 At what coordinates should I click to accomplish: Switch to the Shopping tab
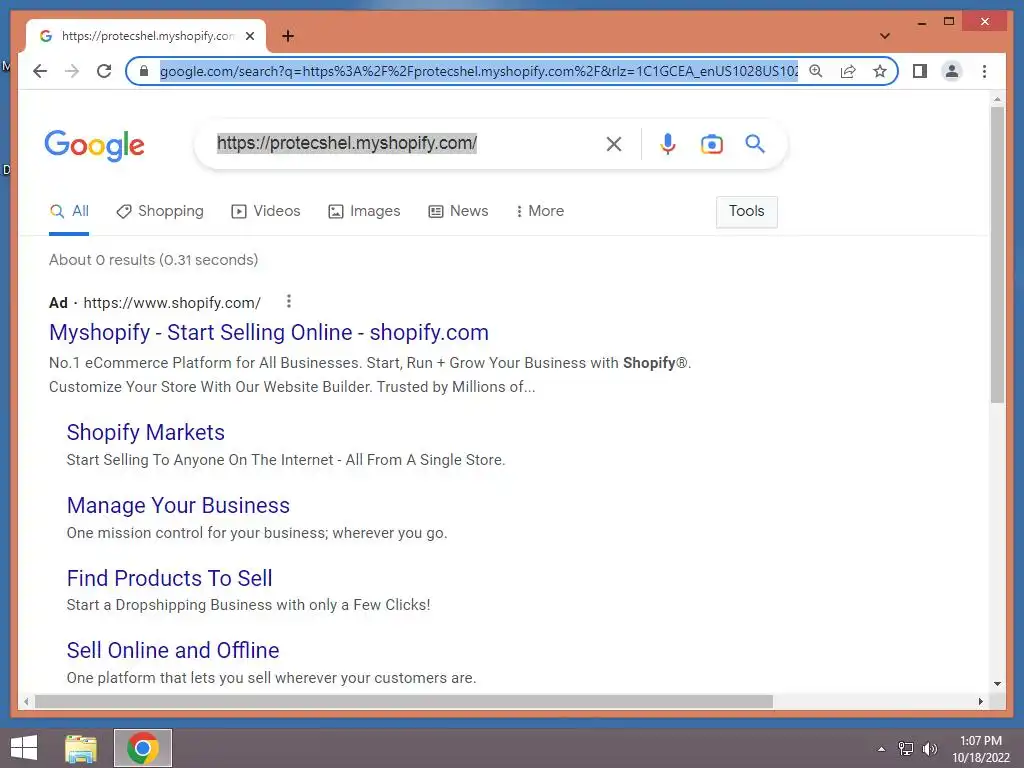point(160,212)
